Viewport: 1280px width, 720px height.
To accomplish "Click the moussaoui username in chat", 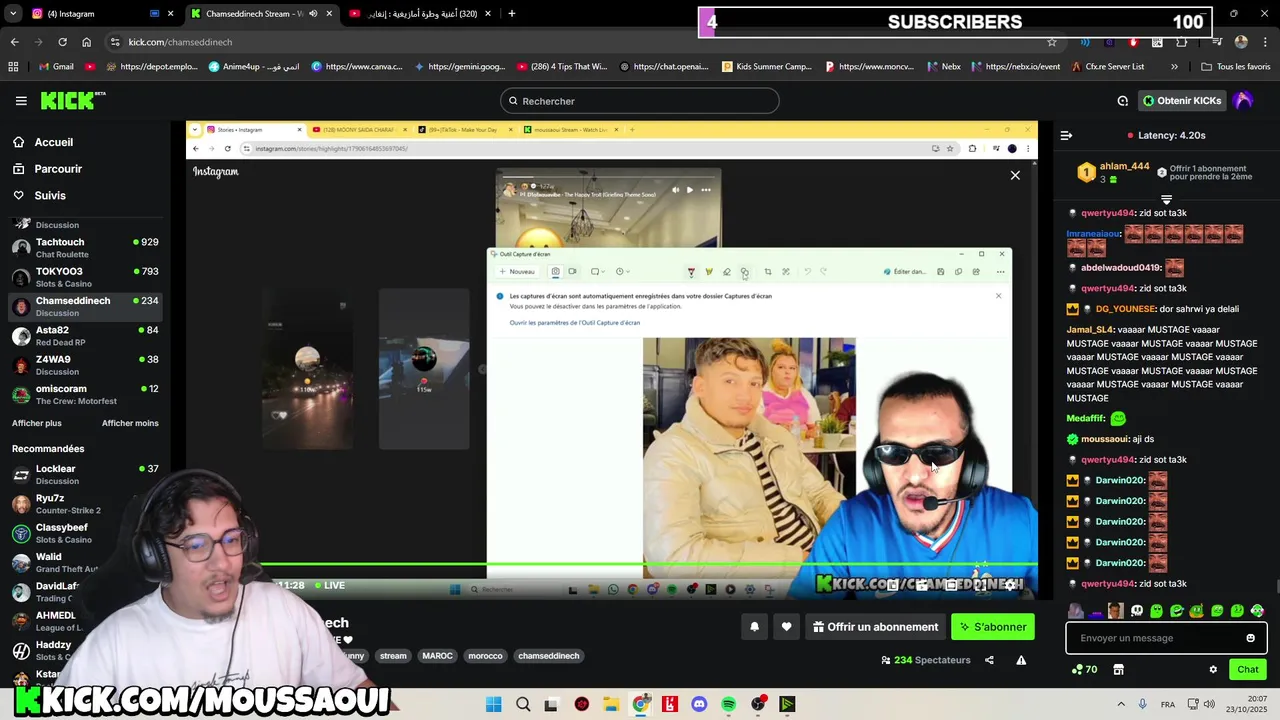I will pyautogui.click(x=1105, y=439).
